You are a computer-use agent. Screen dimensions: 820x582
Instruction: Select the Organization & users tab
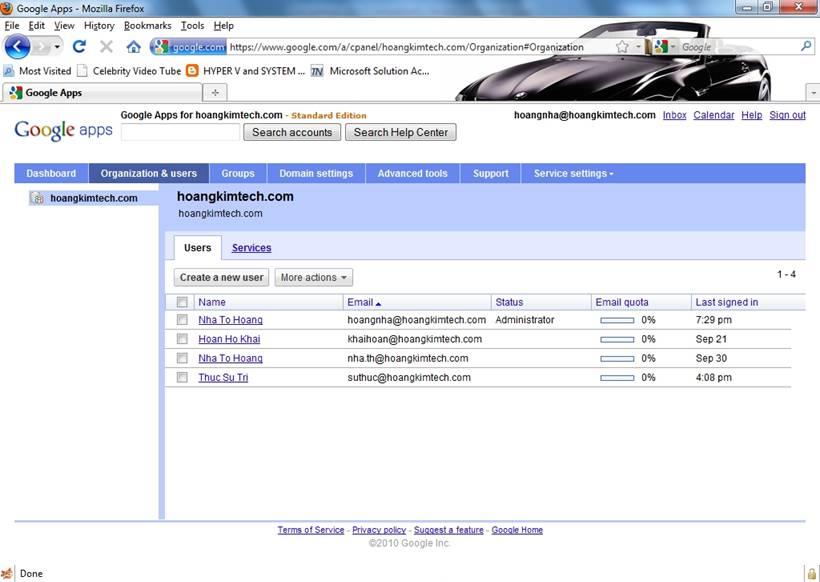point(149,174)
